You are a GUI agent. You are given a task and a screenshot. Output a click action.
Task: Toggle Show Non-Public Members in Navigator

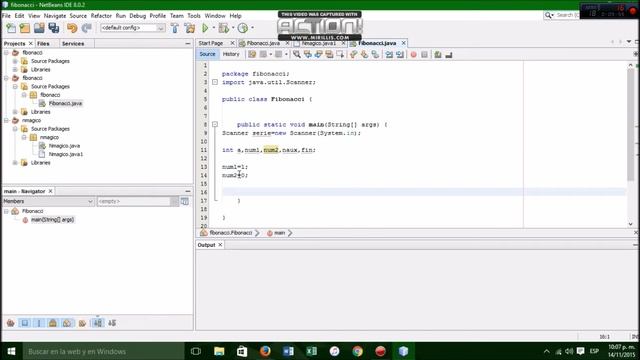[x=53, y=323]
